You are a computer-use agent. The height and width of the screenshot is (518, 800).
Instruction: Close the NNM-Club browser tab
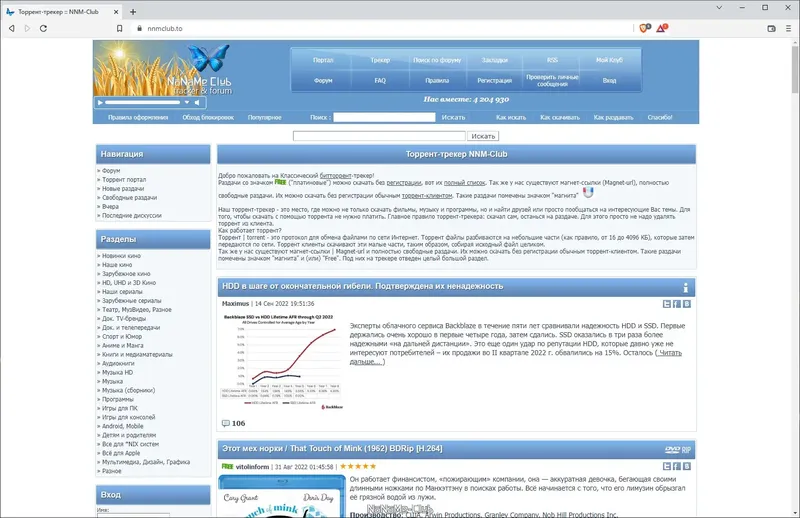(x=116, y=12)
